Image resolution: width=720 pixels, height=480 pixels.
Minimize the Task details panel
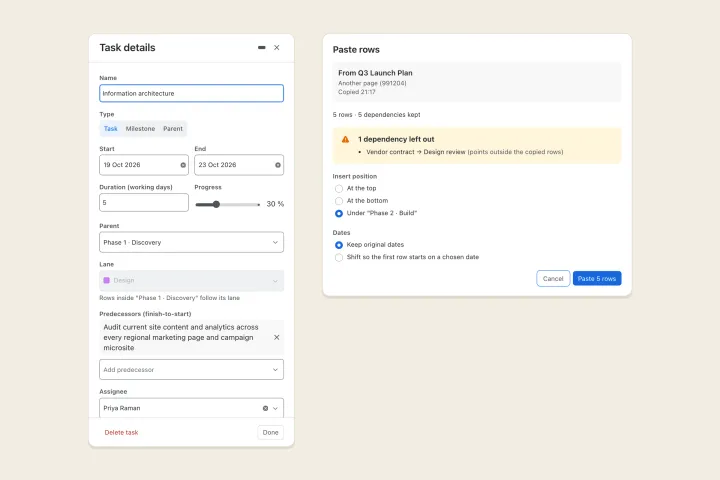click(x=261, y=47)
